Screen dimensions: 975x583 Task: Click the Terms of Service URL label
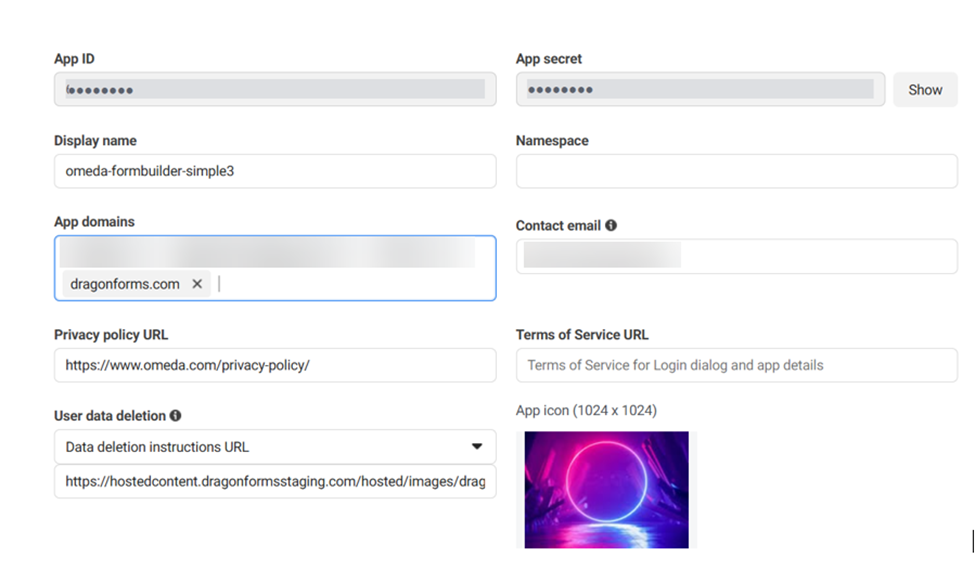click(x=582, y=334)
